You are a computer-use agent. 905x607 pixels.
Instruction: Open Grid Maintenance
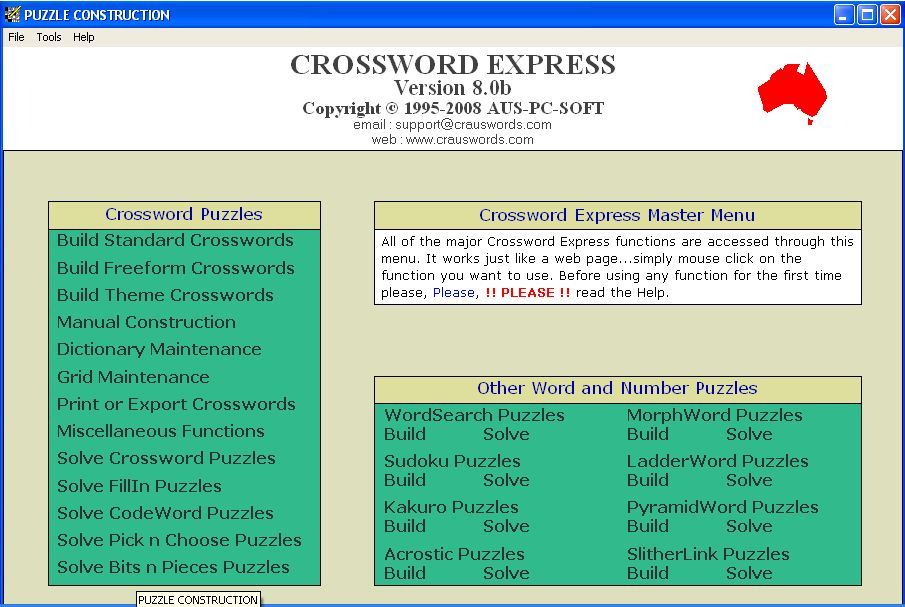133,377
